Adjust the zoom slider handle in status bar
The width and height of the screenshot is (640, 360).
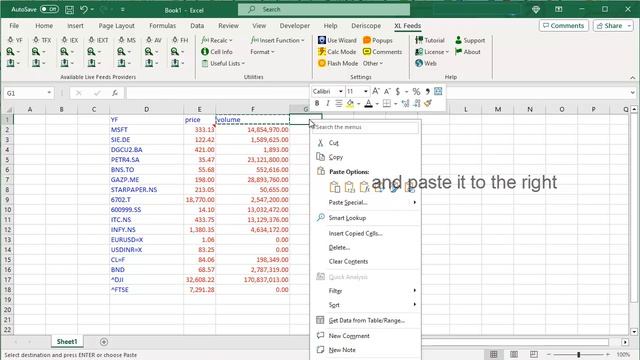[x=578, y=354]
